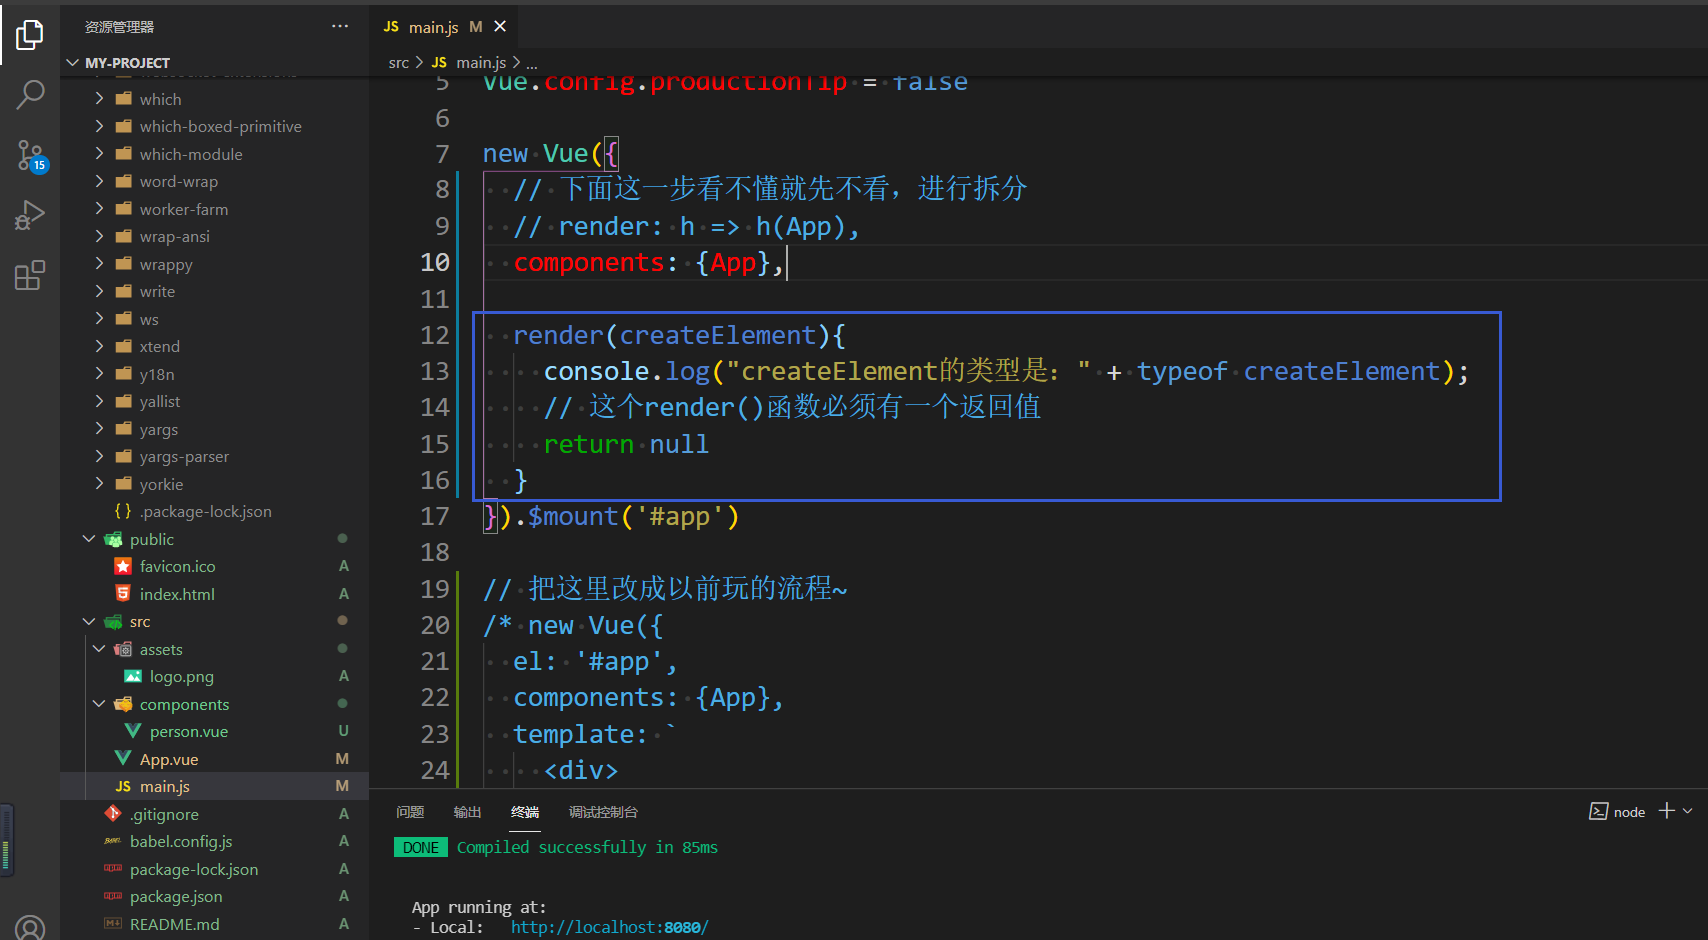Select the y18n folder row
This screenshot has width=1708, height=940.
pos(214,374)
